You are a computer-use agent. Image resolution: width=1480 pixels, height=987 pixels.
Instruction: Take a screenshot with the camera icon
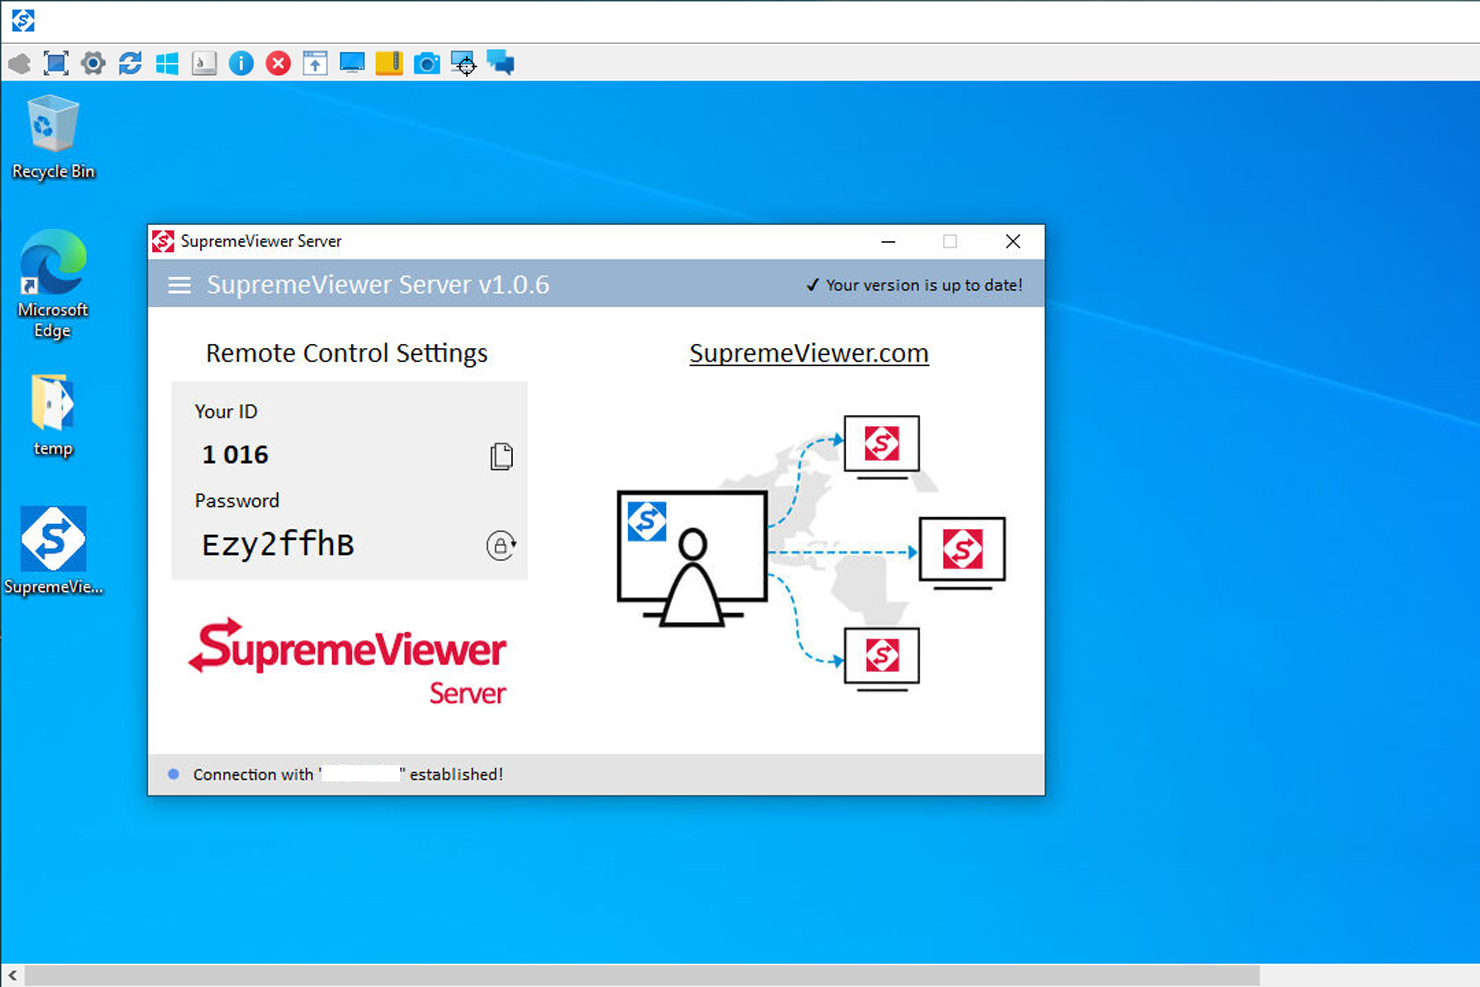(x=426, y=64)
